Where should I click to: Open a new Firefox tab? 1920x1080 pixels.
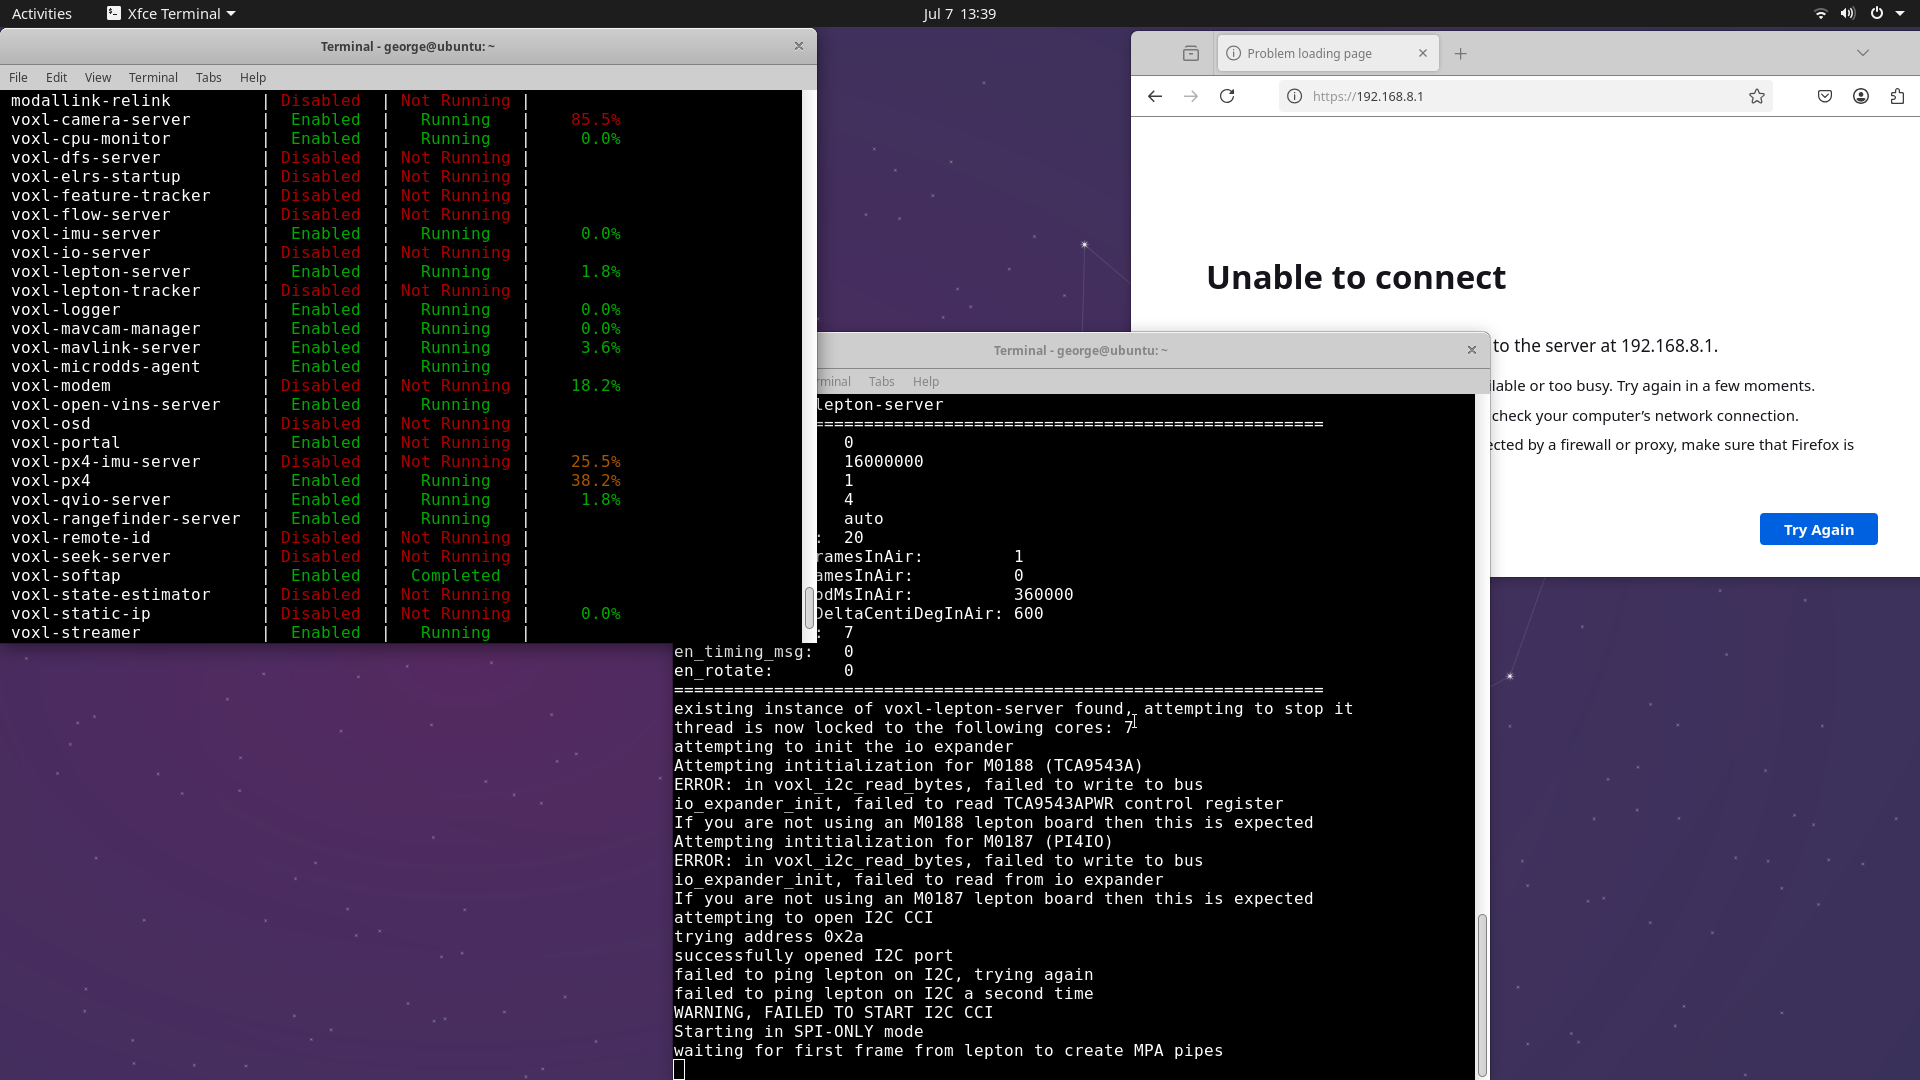1460,53
